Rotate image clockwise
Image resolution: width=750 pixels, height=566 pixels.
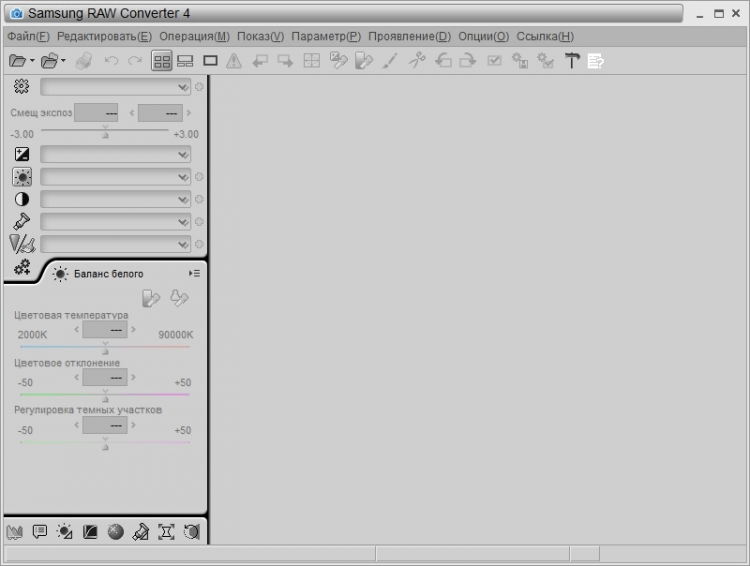(467, 61)
